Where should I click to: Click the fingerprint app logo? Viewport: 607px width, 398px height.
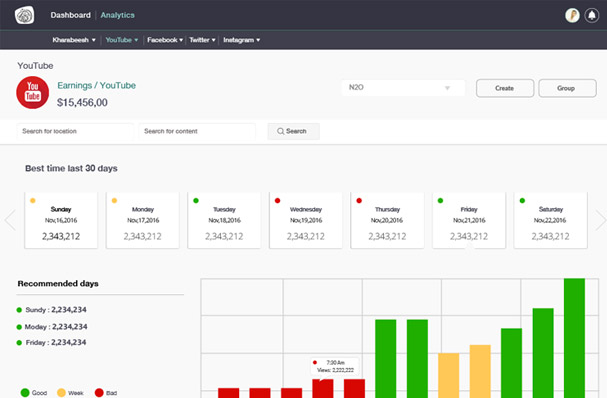[x=24, y=15]
